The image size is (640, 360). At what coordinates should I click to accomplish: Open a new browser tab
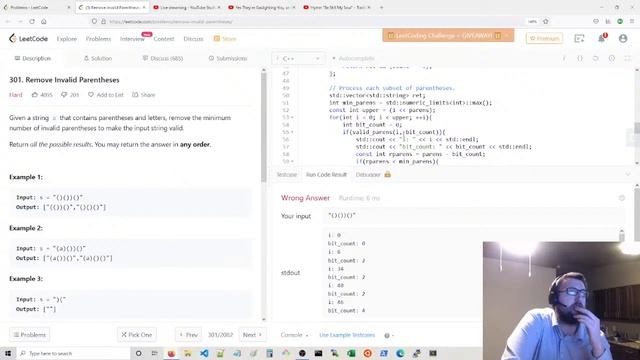[x=381, y=7]
